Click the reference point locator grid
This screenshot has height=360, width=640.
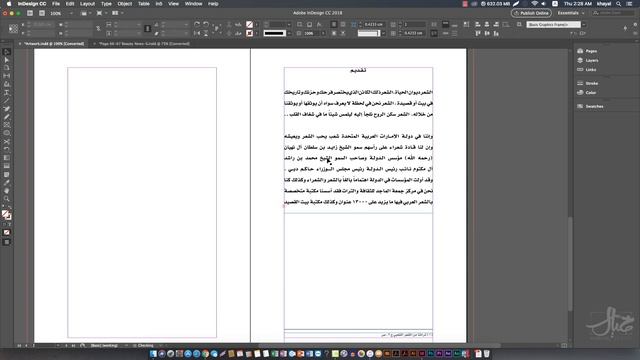pyautogui.click(x=13, y=29)
